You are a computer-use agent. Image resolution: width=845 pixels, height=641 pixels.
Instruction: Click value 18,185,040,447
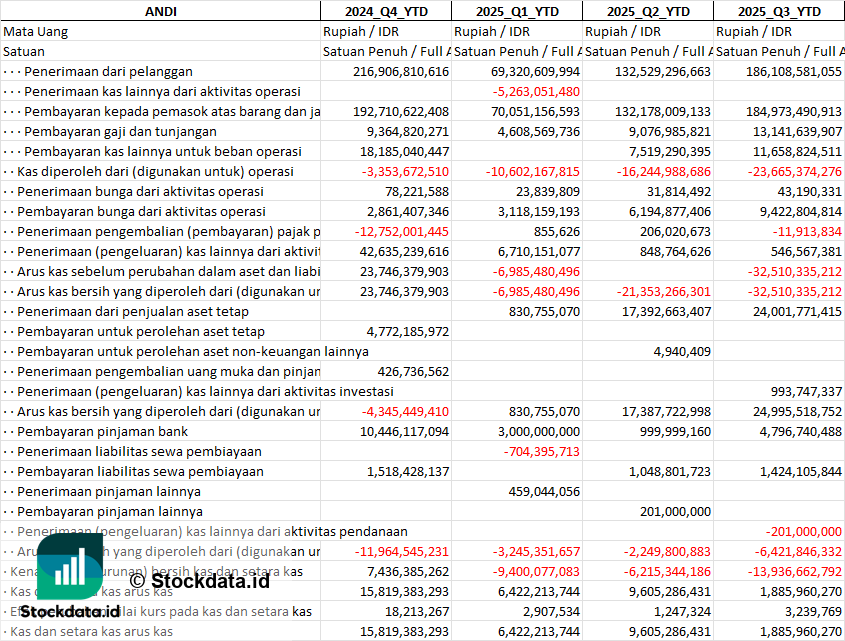pyautogui.click(x=404, y=151)
